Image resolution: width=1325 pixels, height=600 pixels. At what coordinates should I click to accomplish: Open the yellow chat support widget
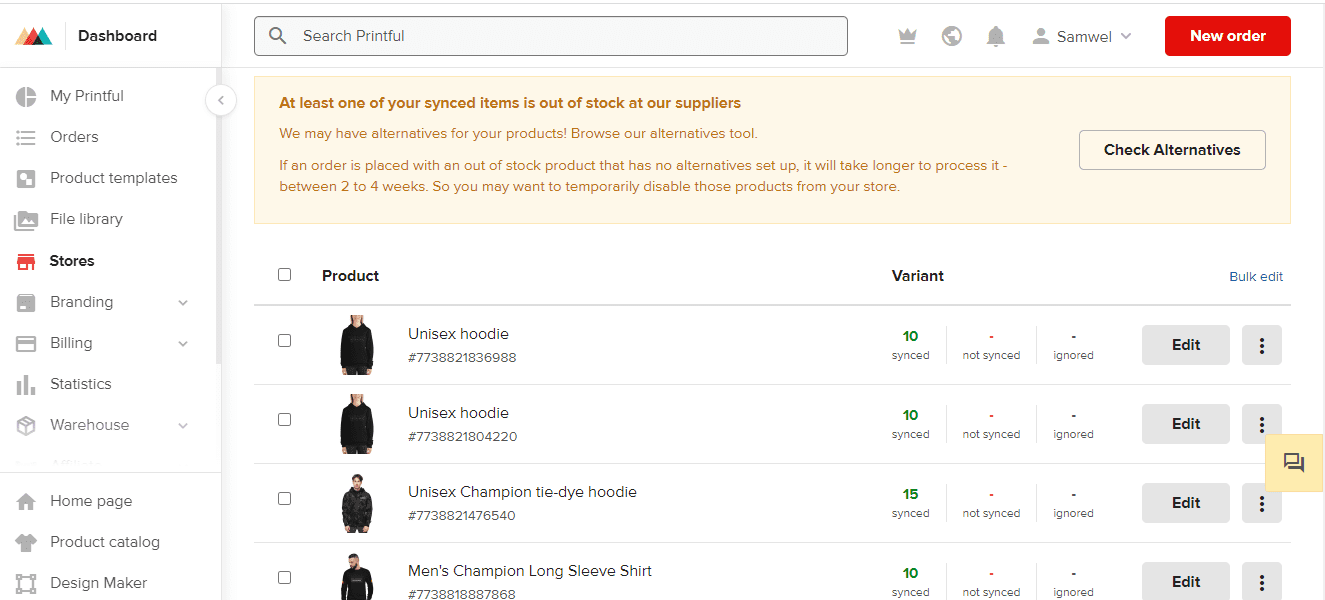pyautogui.click(x=1294, y=463)
